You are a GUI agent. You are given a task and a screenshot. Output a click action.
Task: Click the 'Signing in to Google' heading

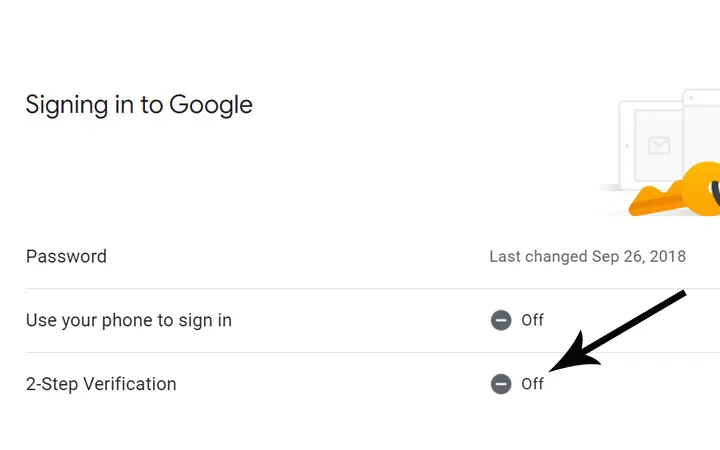pos(139,105)
